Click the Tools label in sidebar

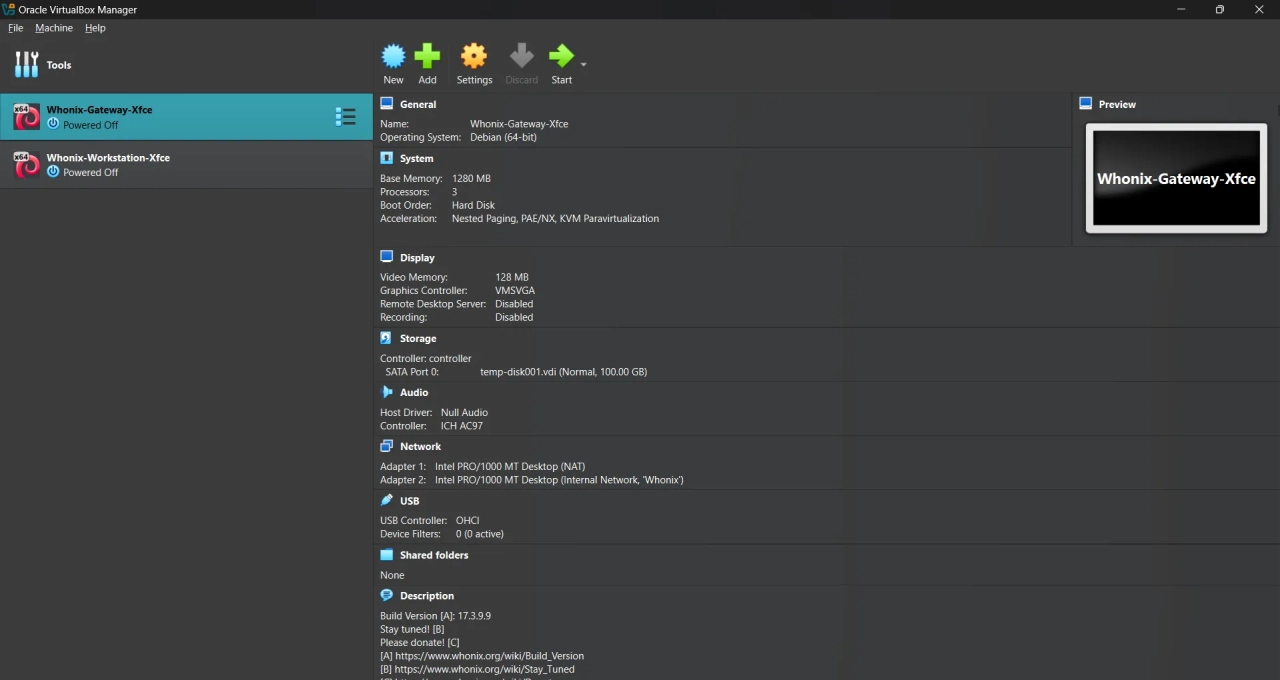pos(59,65)
